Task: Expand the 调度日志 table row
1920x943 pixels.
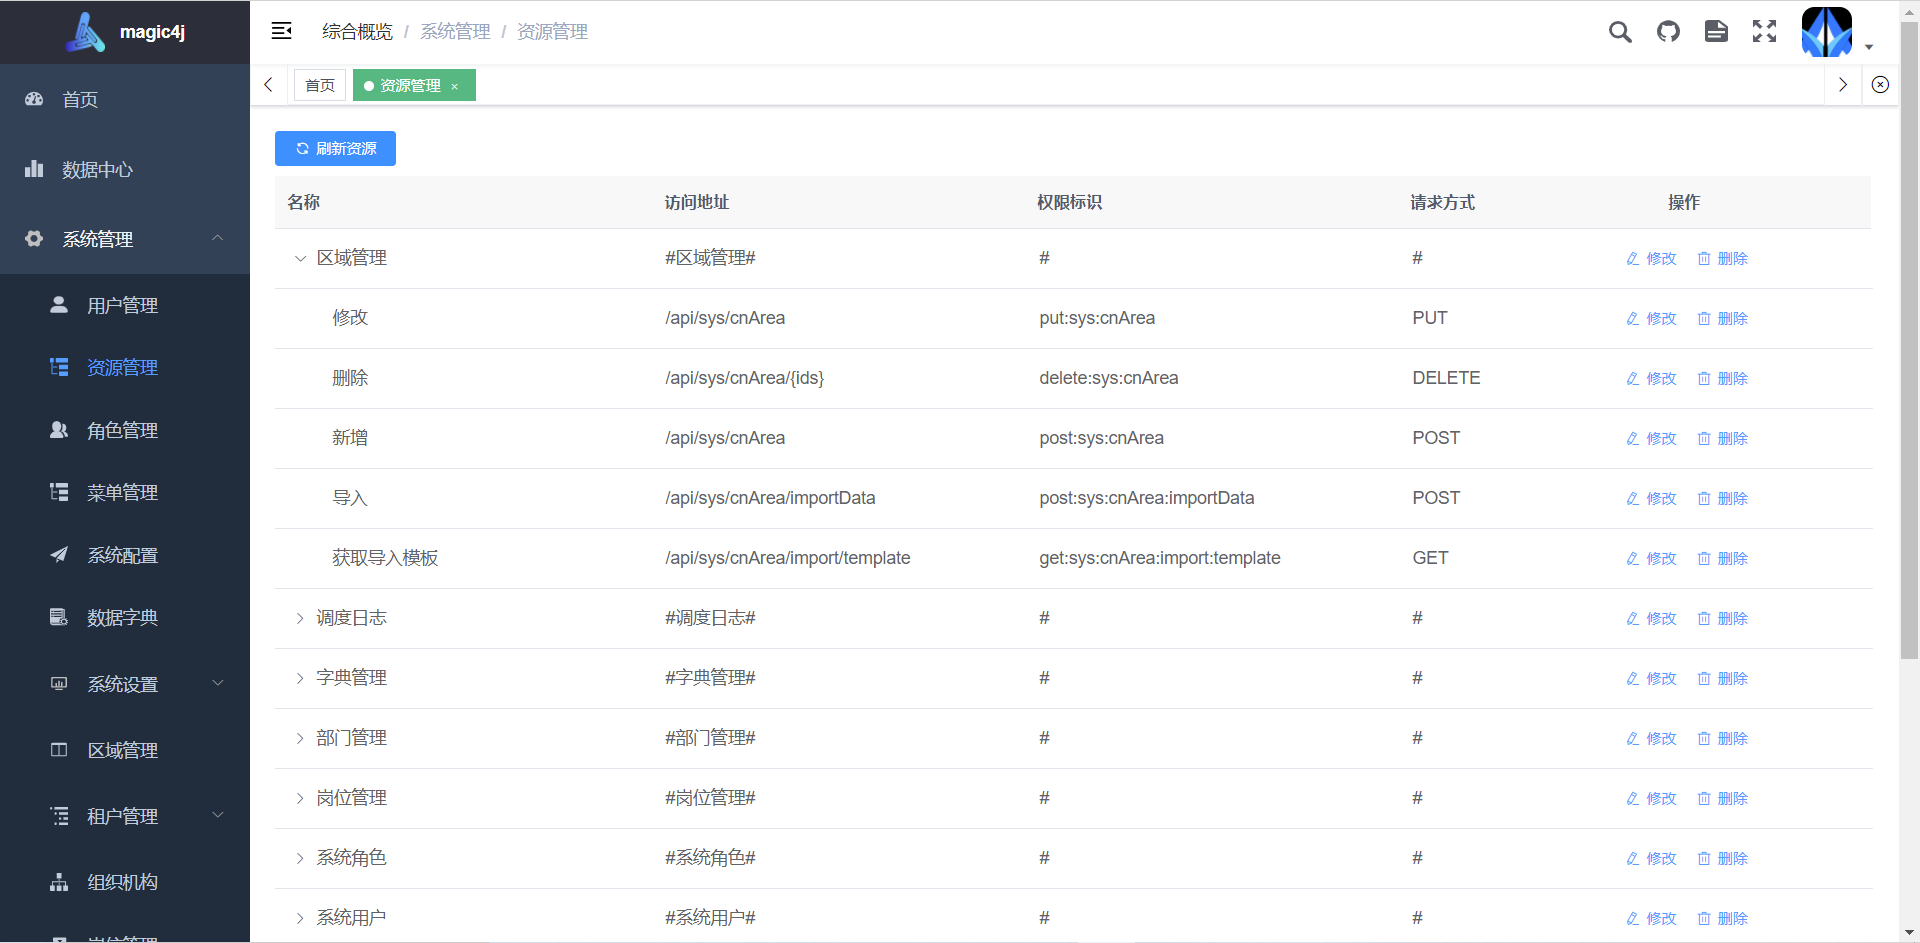Action: point(300,618)
